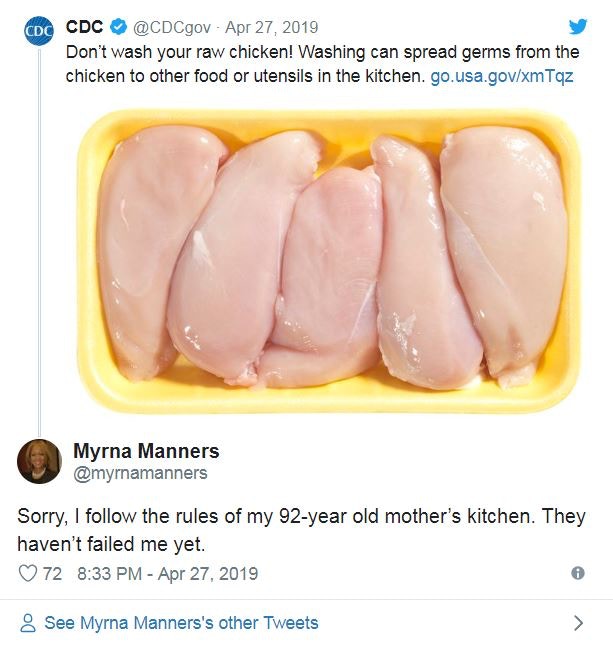The height and width of the screenshot is (645, 613).
Task: Click the Myrna Manners display name
Action: (146, 451)
